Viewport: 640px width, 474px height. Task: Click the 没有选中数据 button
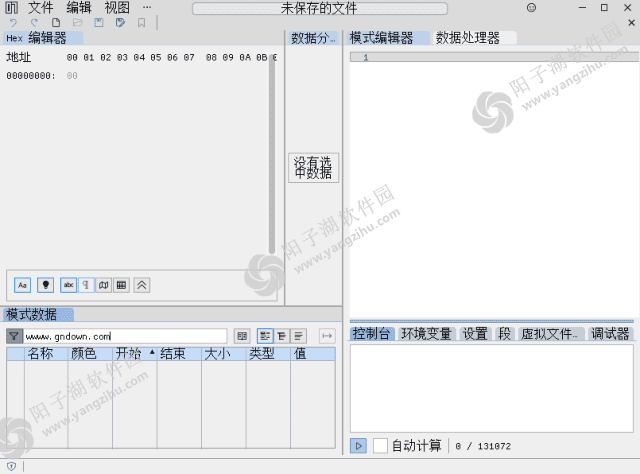[313, 168]
